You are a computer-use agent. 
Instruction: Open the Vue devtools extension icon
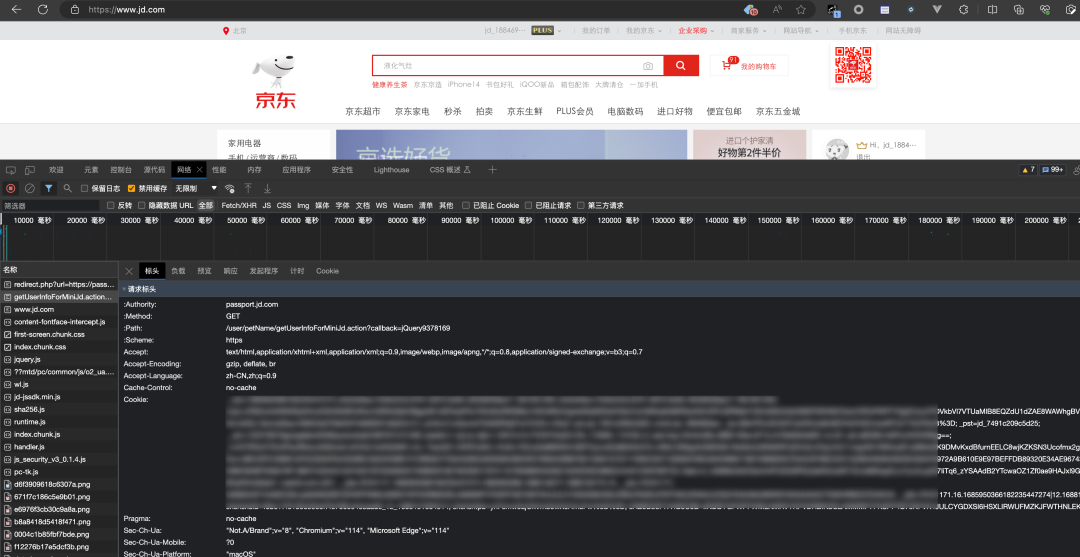[937, 10]
